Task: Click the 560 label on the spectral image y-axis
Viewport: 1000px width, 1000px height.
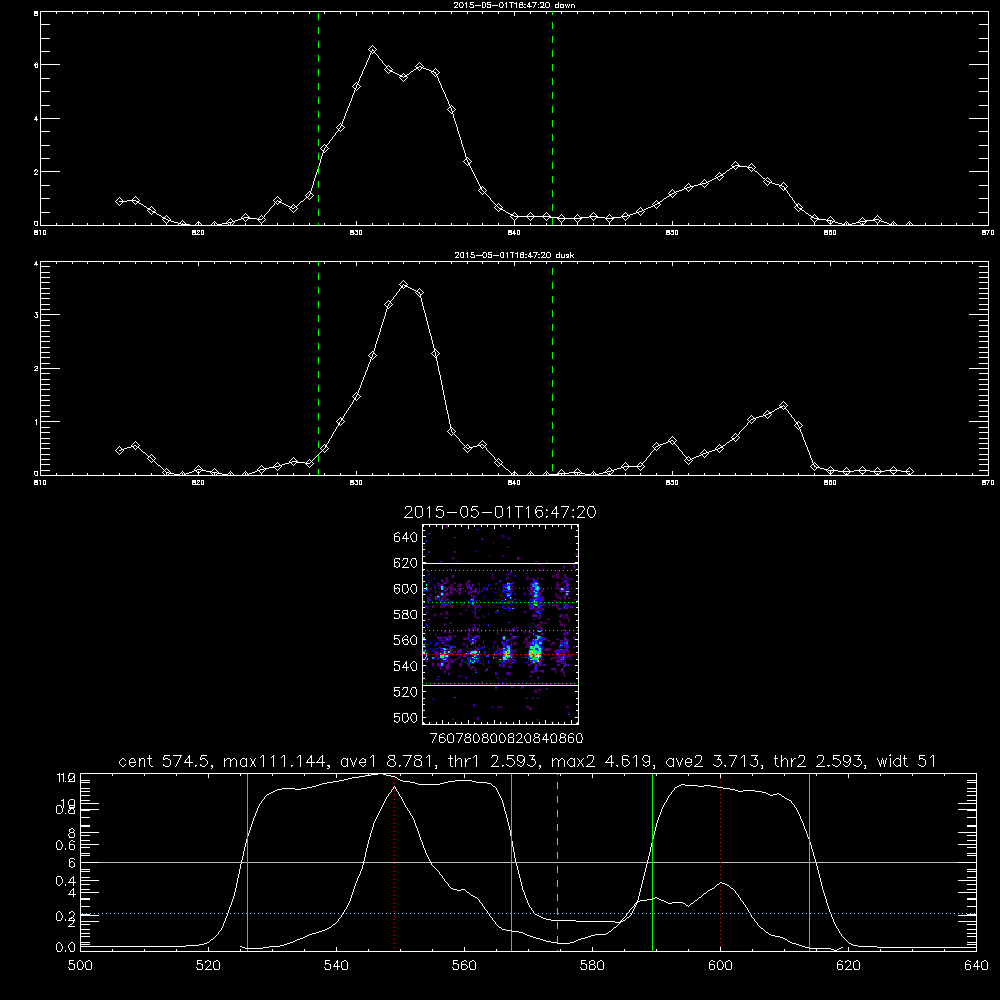Action: [406, 640]
